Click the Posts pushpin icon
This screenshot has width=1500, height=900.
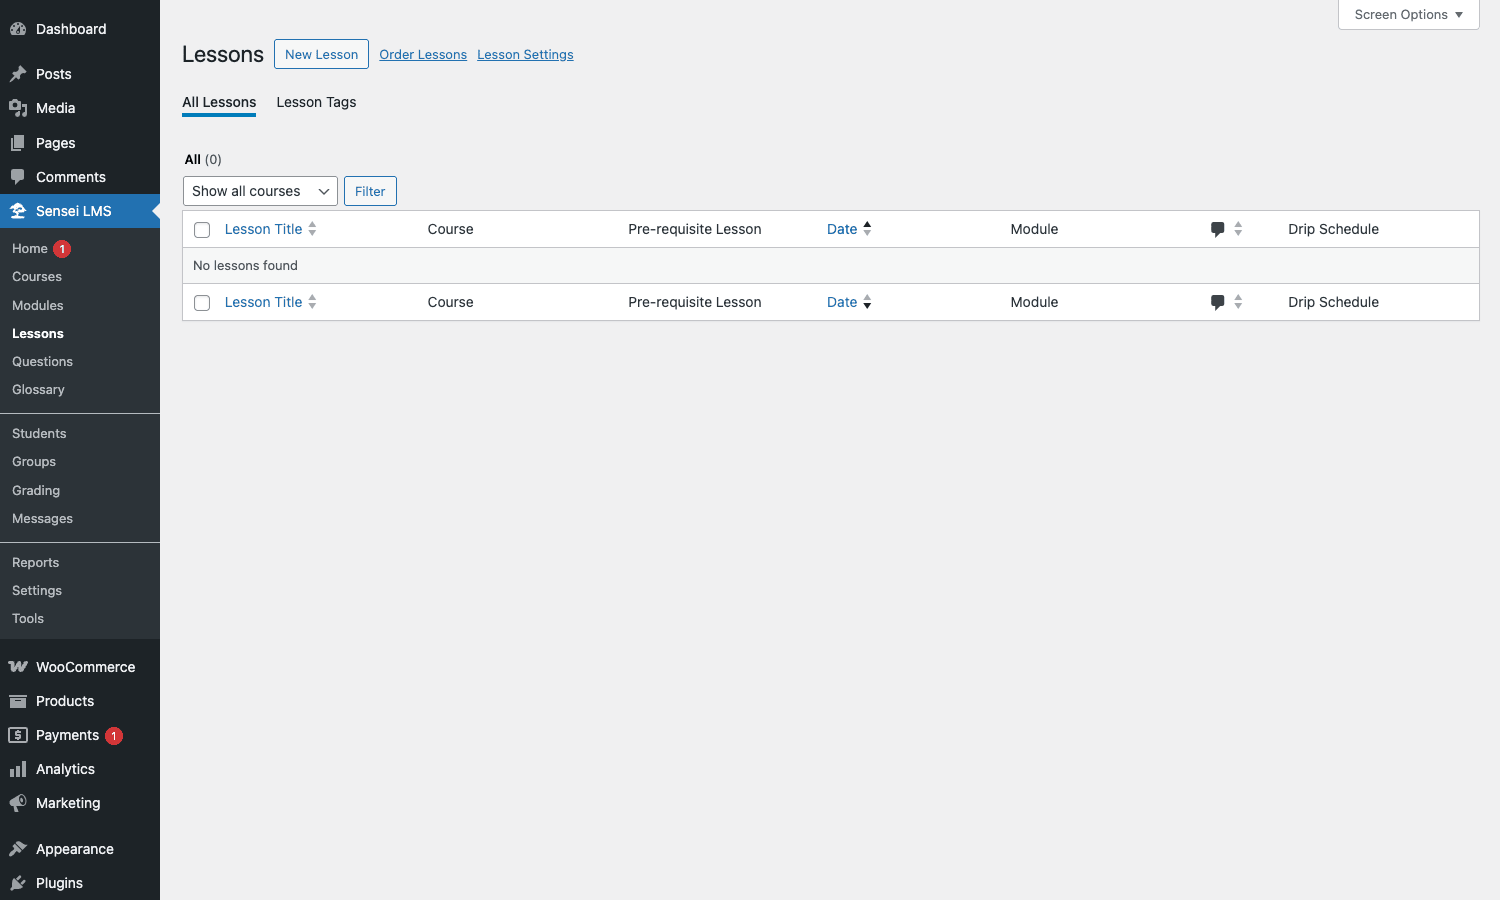[18, 74]
